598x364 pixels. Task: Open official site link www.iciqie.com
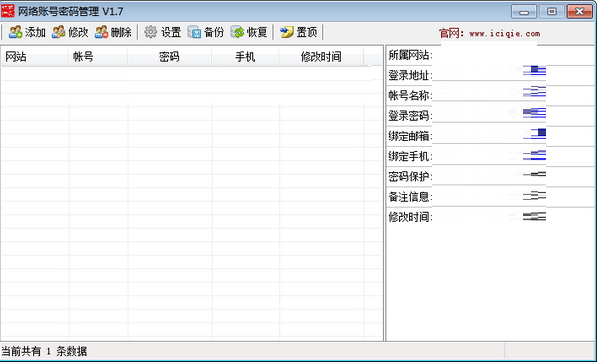pos(505,34)
